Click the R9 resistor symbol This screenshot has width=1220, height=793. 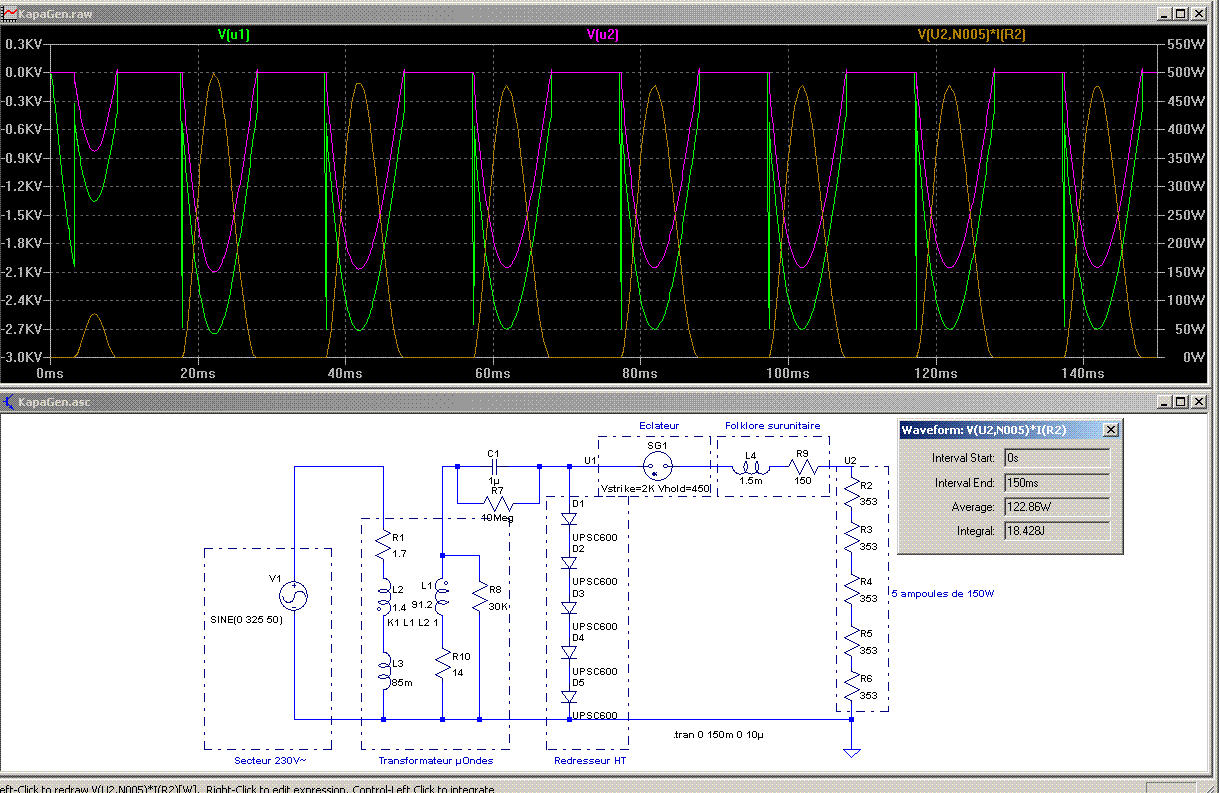click(x=804, y=467)
